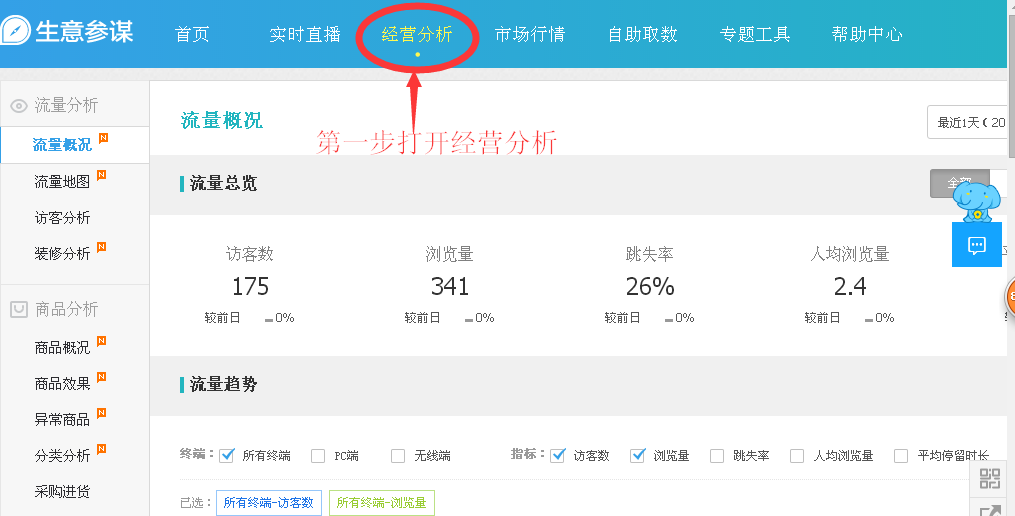Click the eye icon beside 流量分析
The height and width of the screenshot is (516, 1015).
[x=19, y=106]
